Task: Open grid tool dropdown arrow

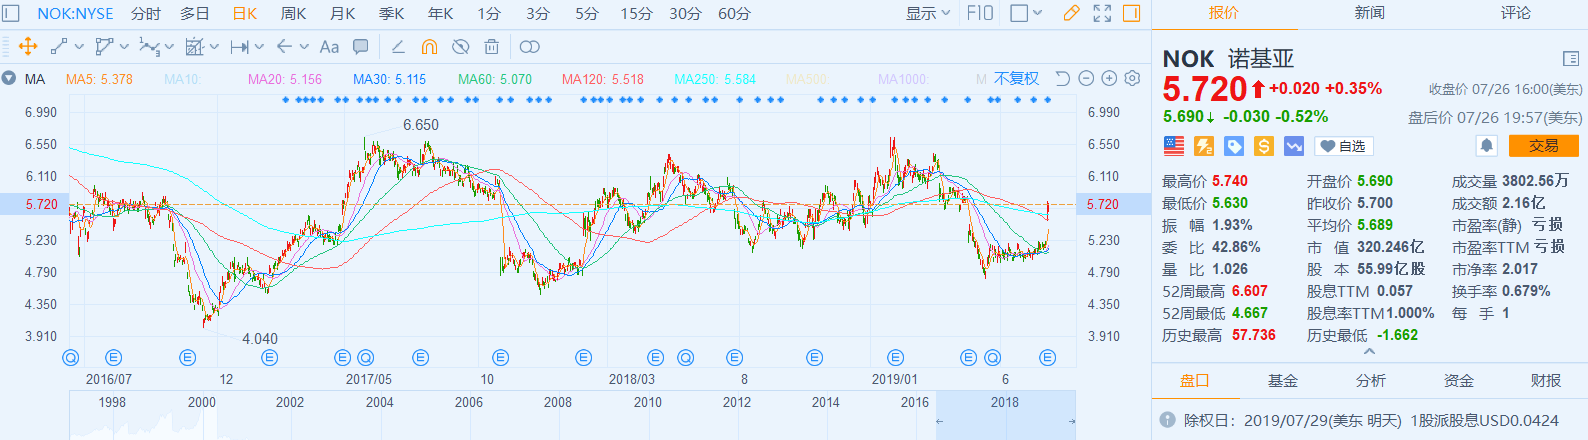Action: pyautogui.click(x=214, y=47)
